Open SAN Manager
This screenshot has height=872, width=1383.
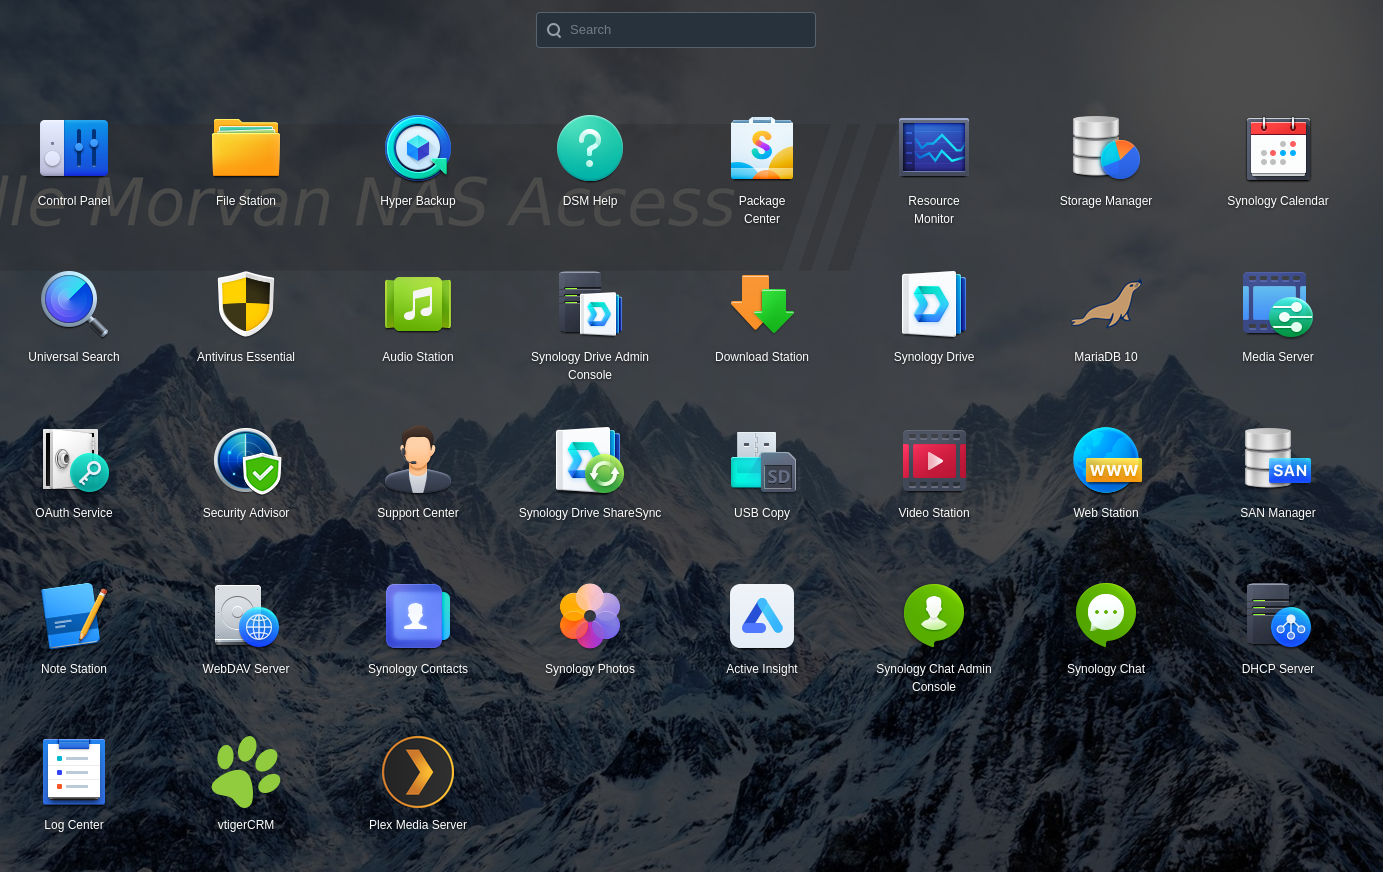pos(1278,460)
